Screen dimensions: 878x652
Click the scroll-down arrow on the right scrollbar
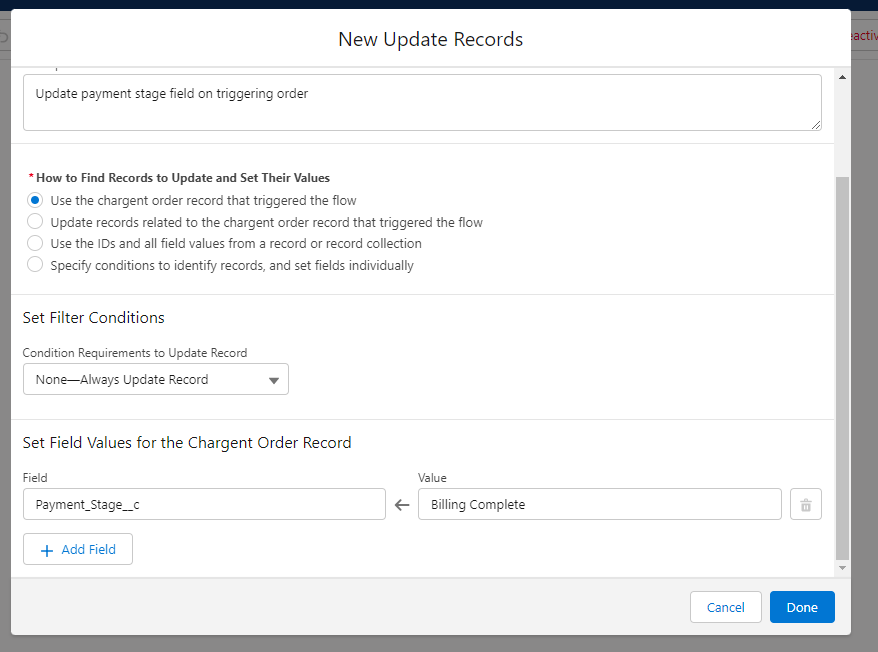(842, 567)
